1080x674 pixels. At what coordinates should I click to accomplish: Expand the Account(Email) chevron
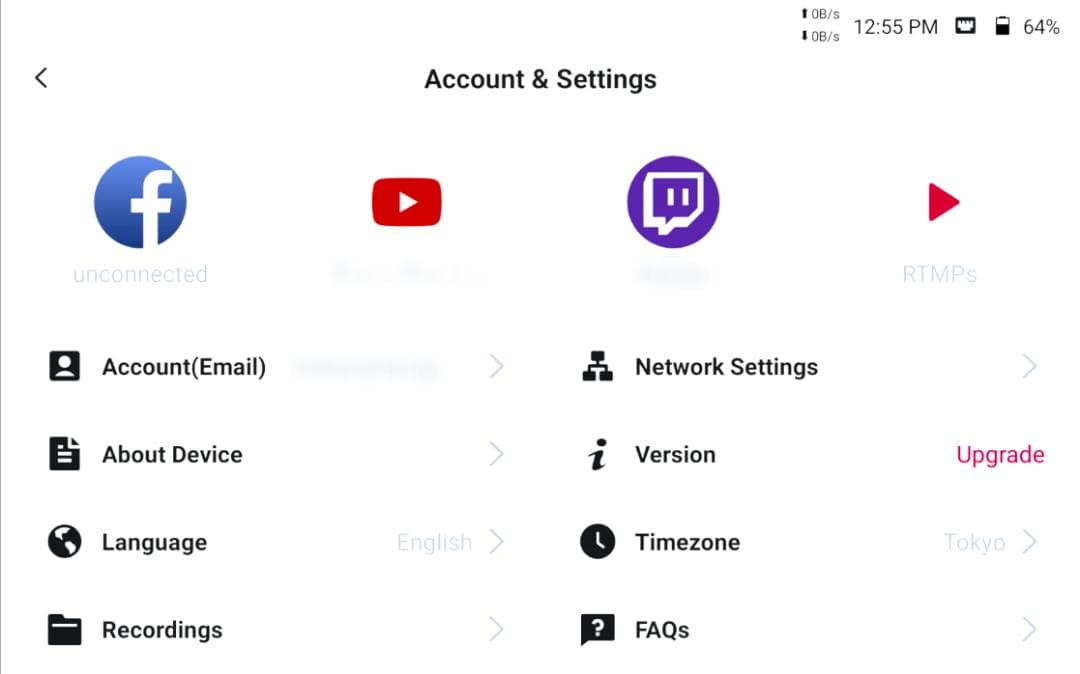coord(496,367)
